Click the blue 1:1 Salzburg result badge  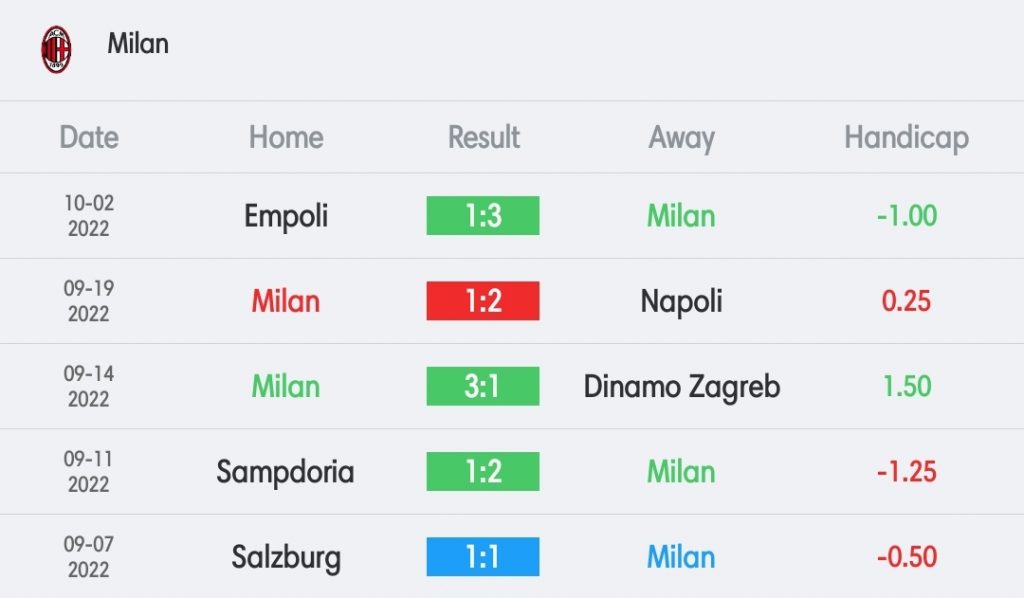[x=483, y=557]
